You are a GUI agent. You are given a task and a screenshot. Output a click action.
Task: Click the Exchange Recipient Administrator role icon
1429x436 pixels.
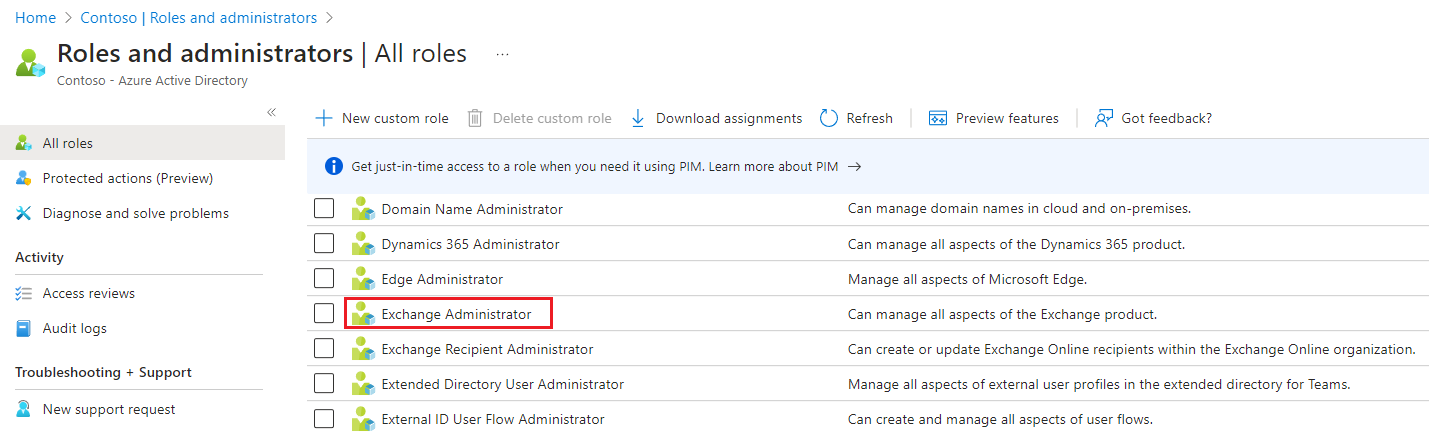pos(363,349)
